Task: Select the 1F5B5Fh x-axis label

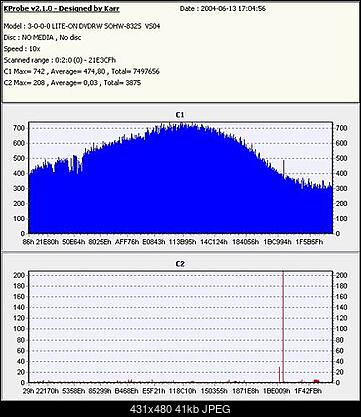Action: coord(309,242)
